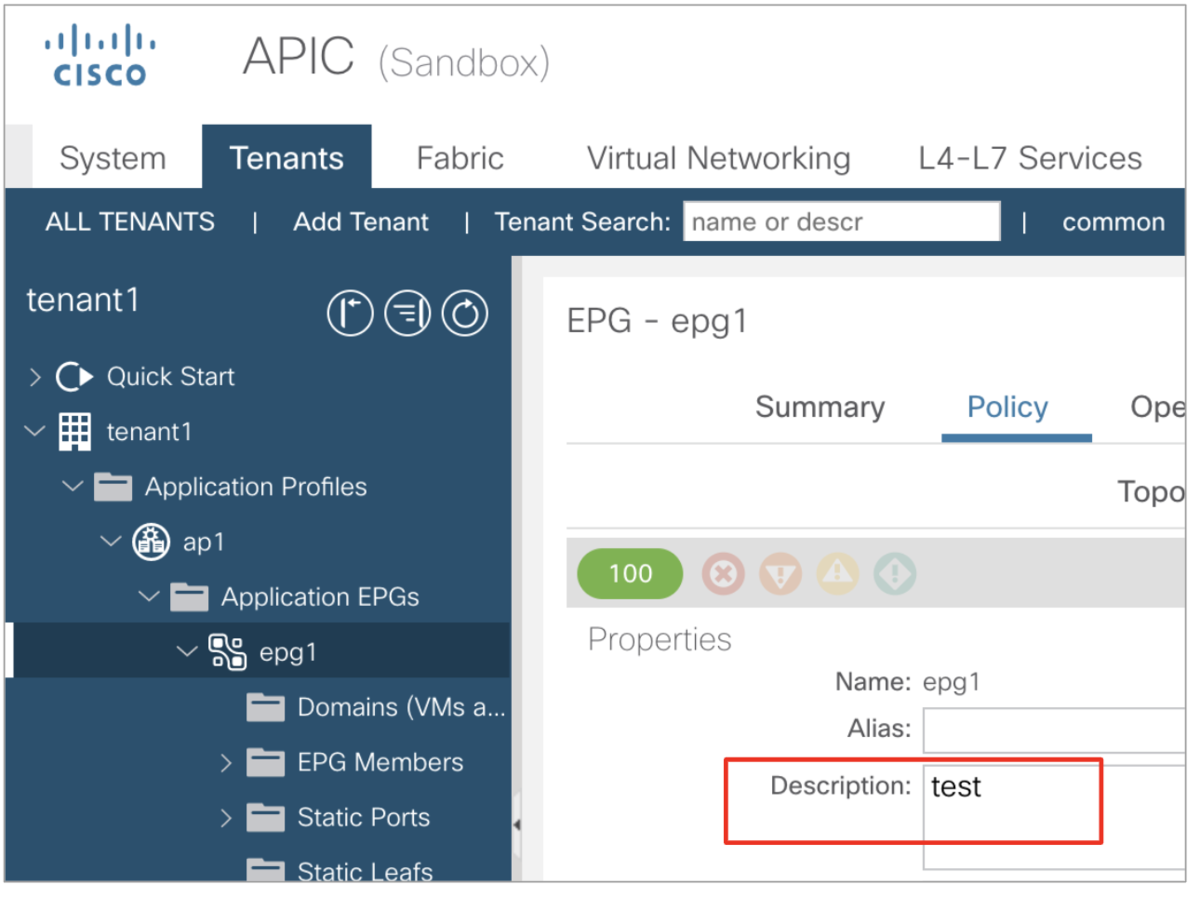Click the first tenant1 tree toolbar icon
The width and height of the screenshot is (1200, 897).
350,314
